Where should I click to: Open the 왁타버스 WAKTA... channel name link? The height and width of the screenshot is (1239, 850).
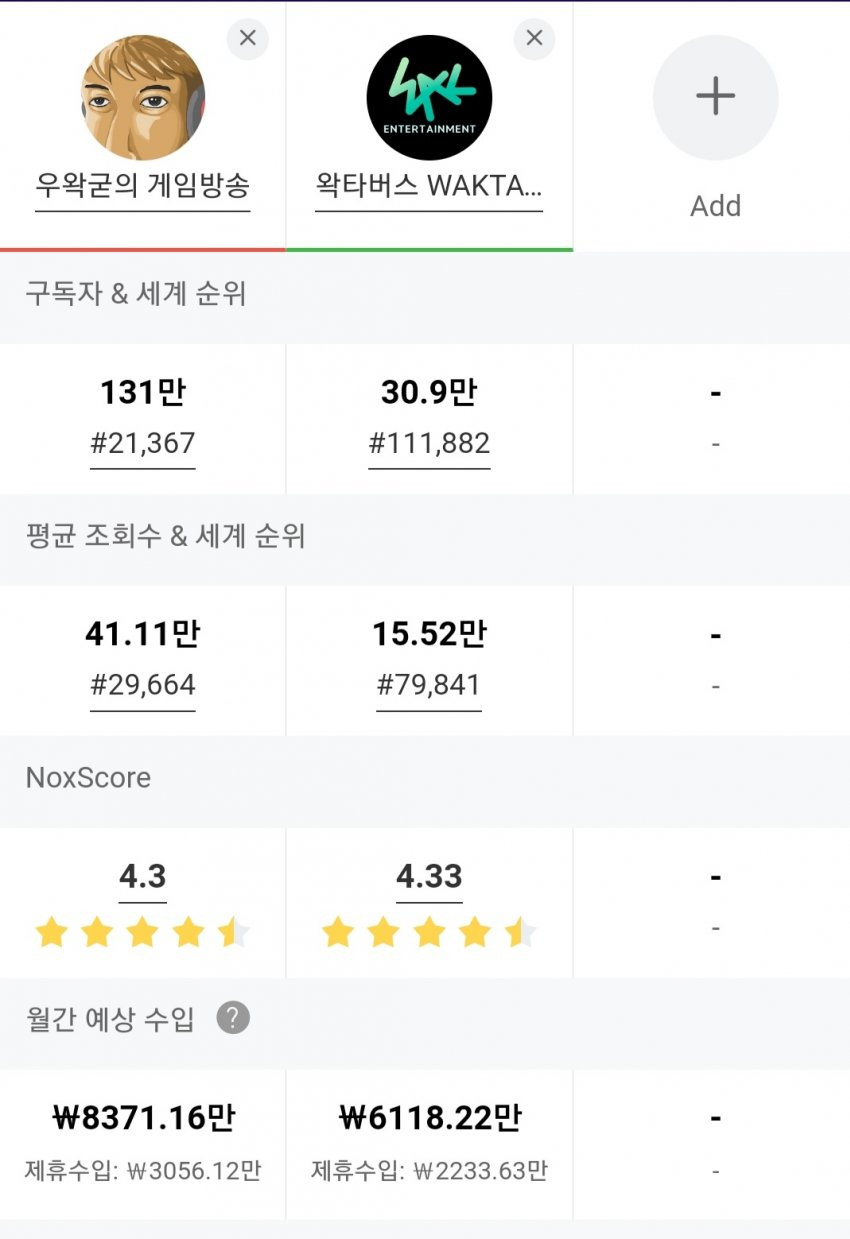coord(429,187)
